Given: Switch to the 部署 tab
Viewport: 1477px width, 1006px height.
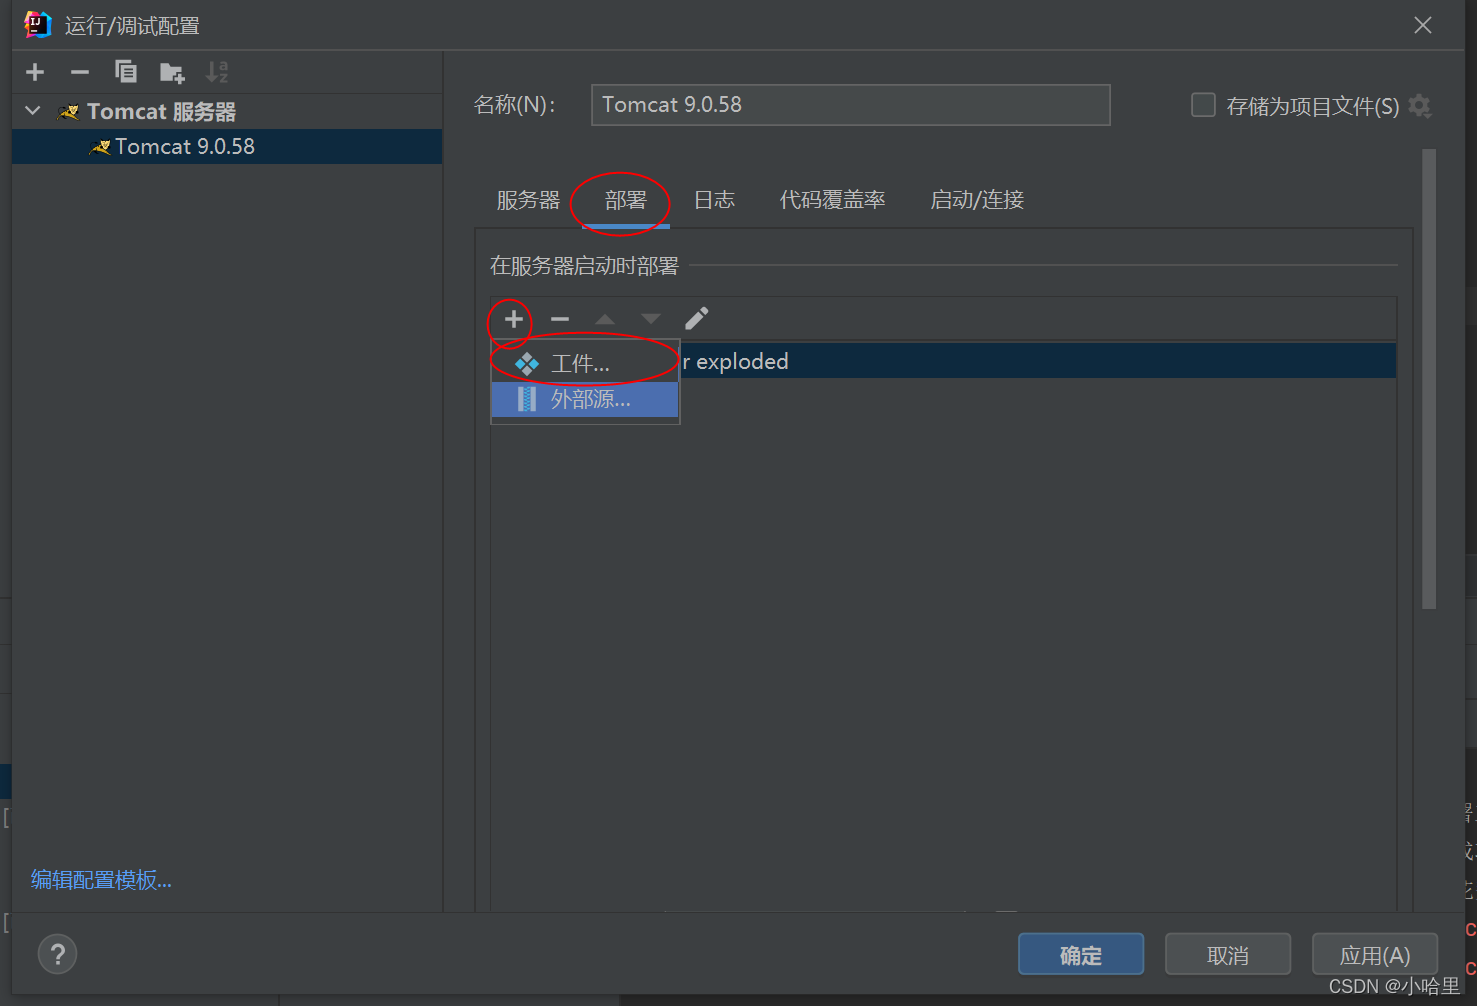Looking at the screenshot, I should pos(626,200).
